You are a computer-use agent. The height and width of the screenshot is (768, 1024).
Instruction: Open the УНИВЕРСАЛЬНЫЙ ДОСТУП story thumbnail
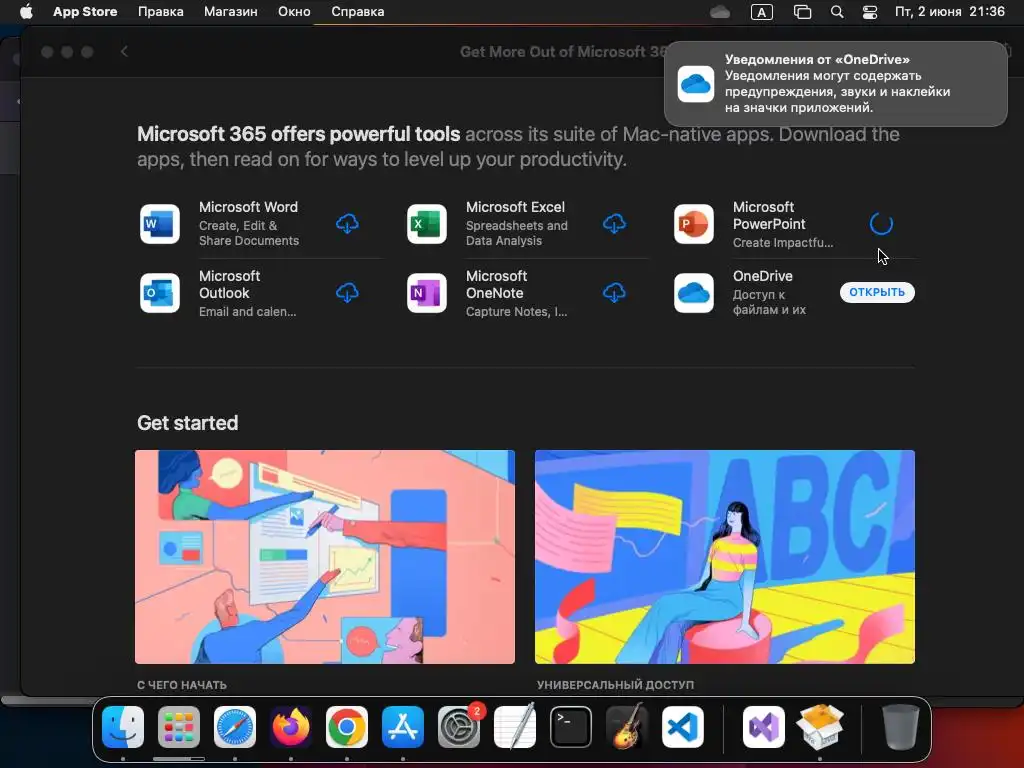(x=724, y=556)
